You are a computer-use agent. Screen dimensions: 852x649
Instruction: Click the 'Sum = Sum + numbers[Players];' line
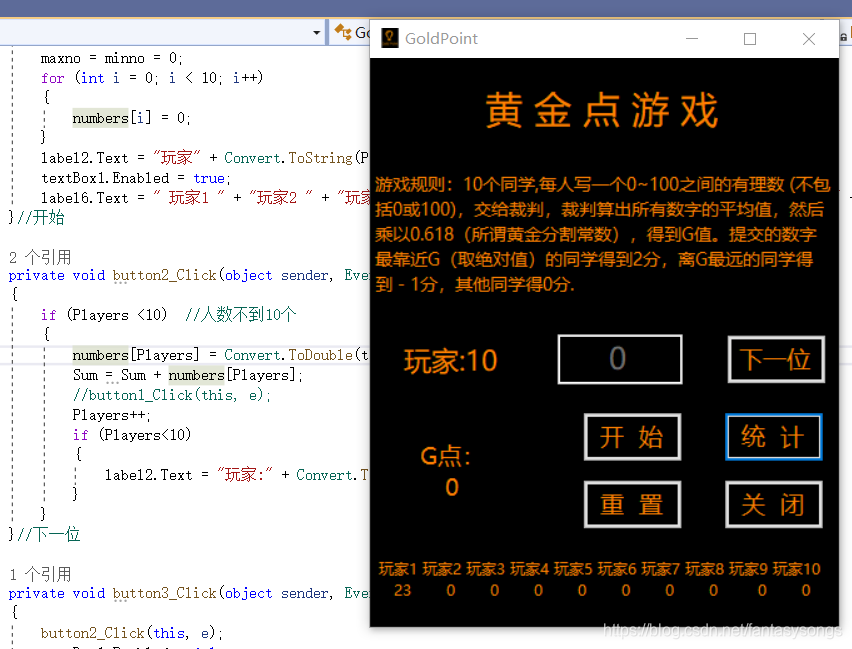(x=187, y=375)
